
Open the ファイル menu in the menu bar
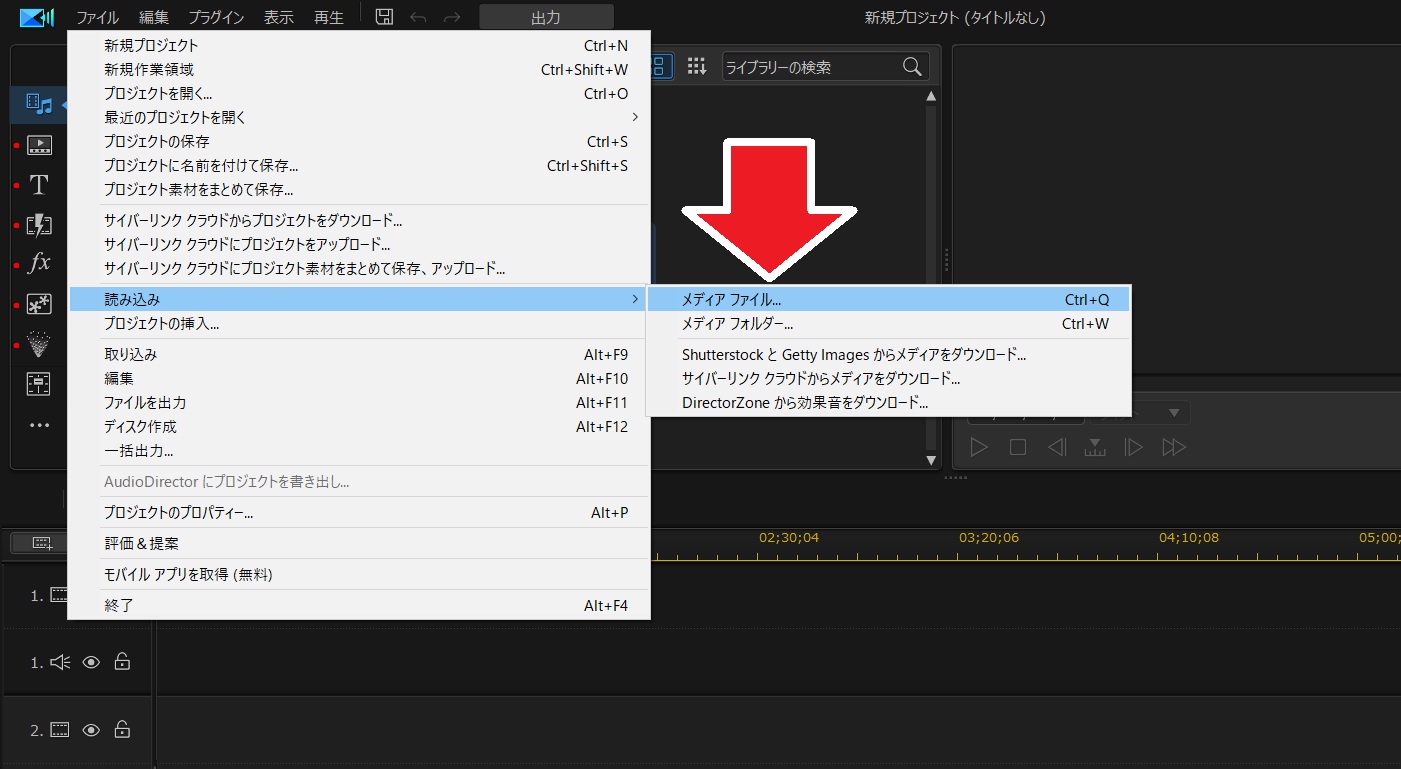tap(98, 17)
